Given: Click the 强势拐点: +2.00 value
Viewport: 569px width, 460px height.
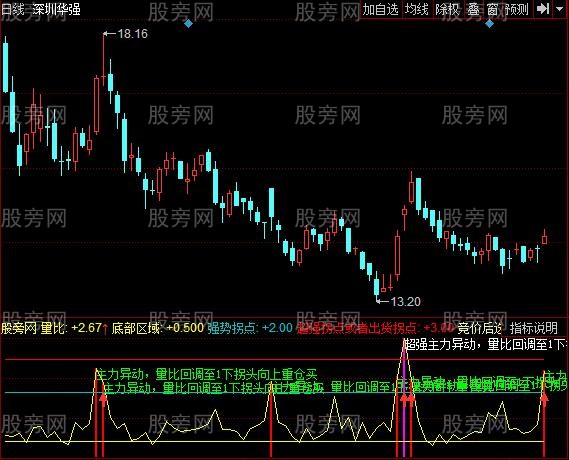Looking at the screenshot, I should point(250,328).
